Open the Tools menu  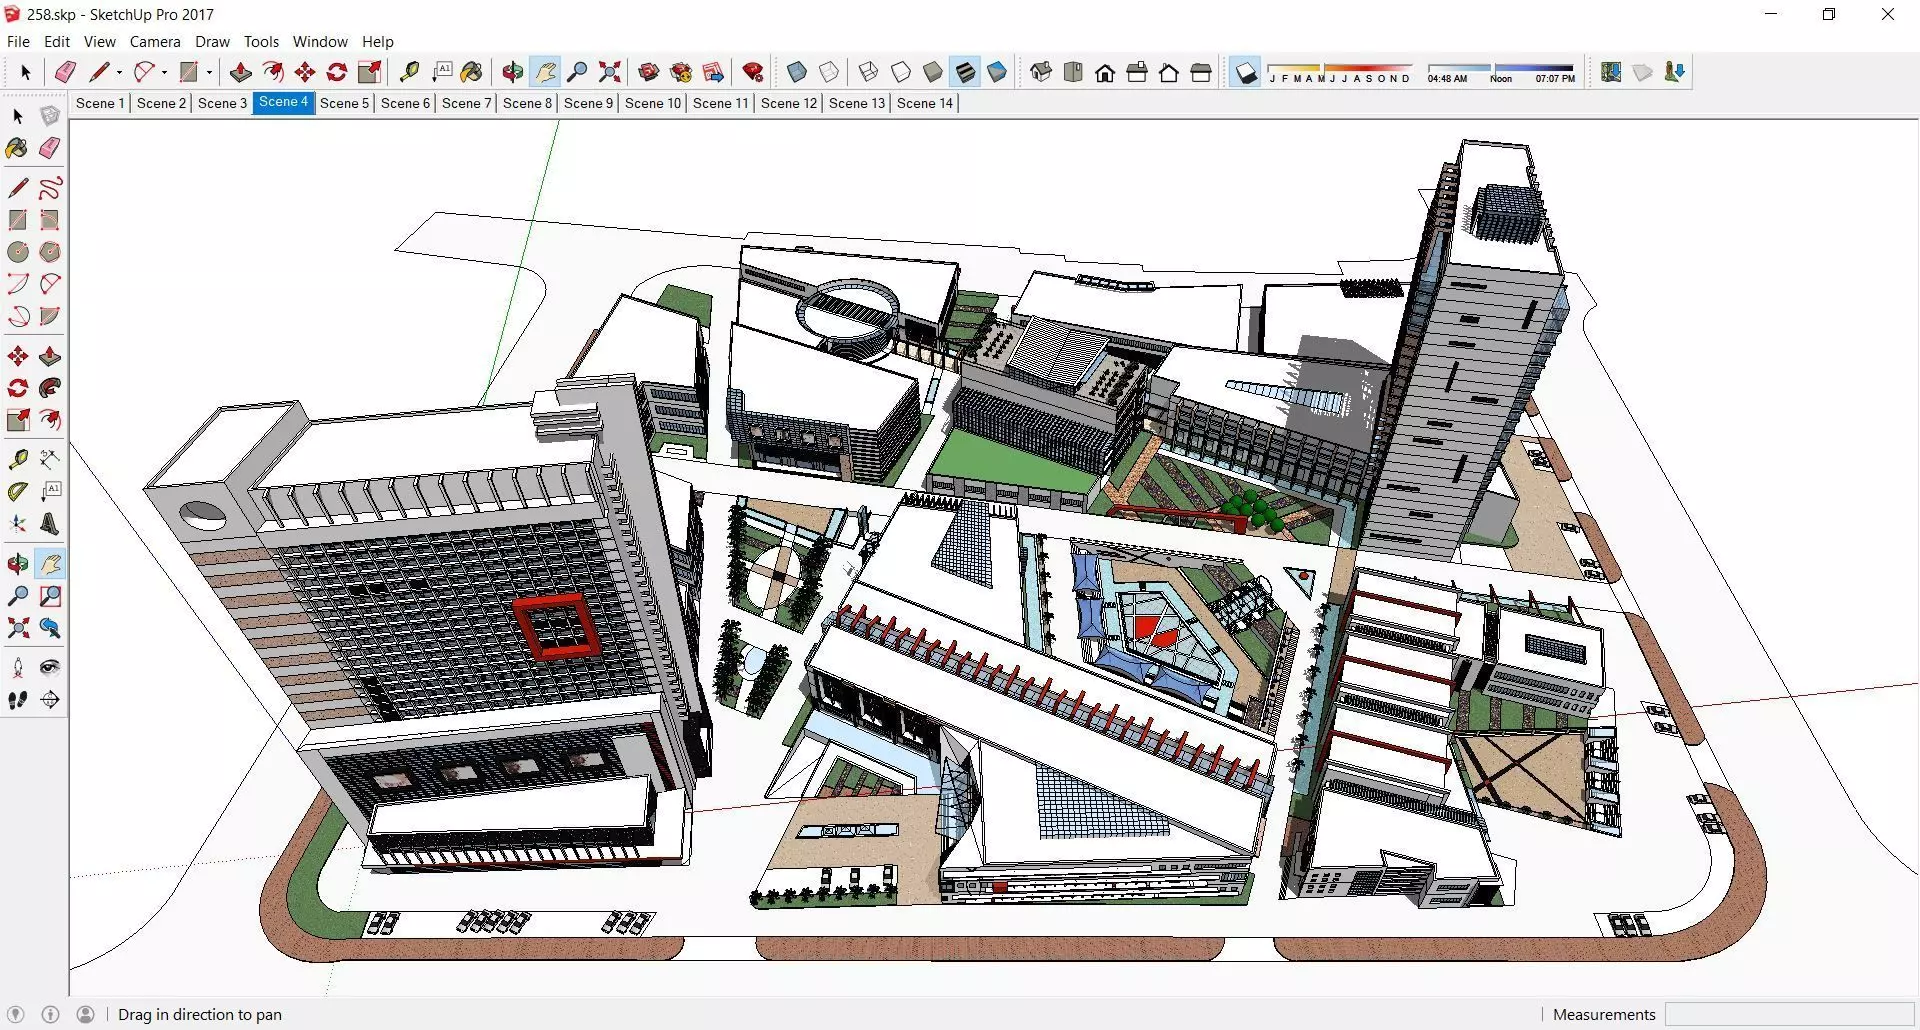coord(261,42)
